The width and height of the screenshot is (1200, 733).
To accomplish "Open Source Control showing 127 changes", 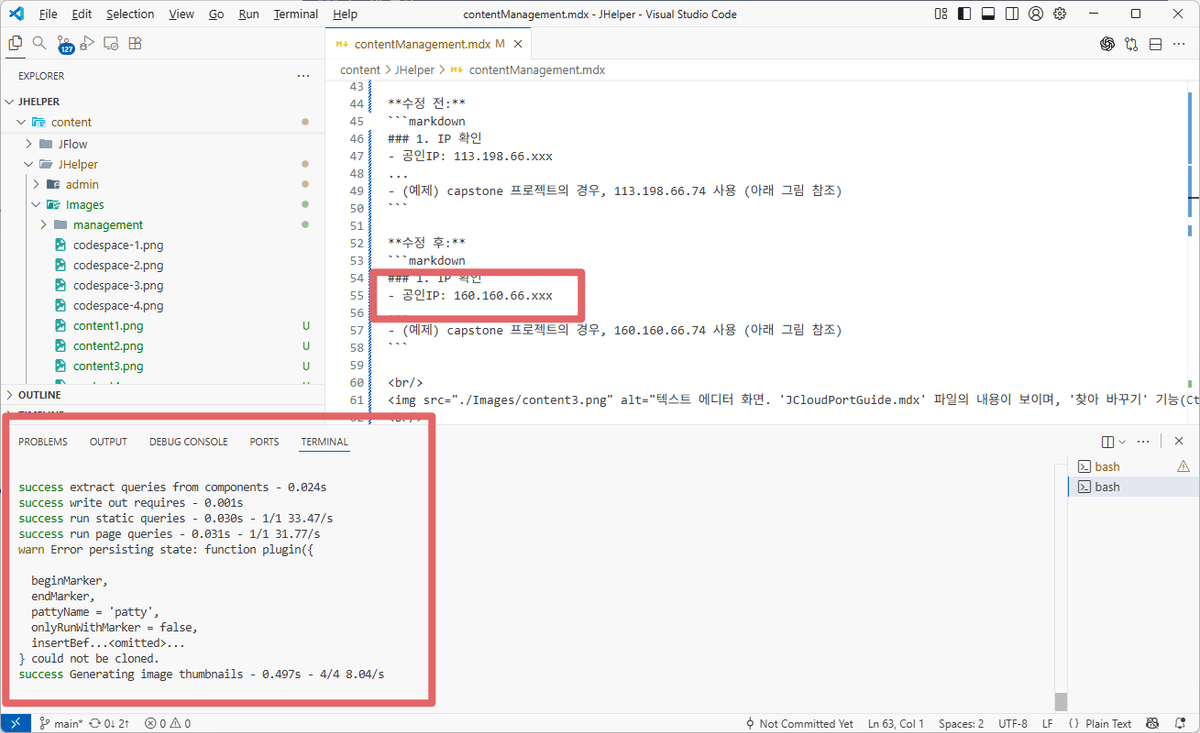I will (64, 43).
